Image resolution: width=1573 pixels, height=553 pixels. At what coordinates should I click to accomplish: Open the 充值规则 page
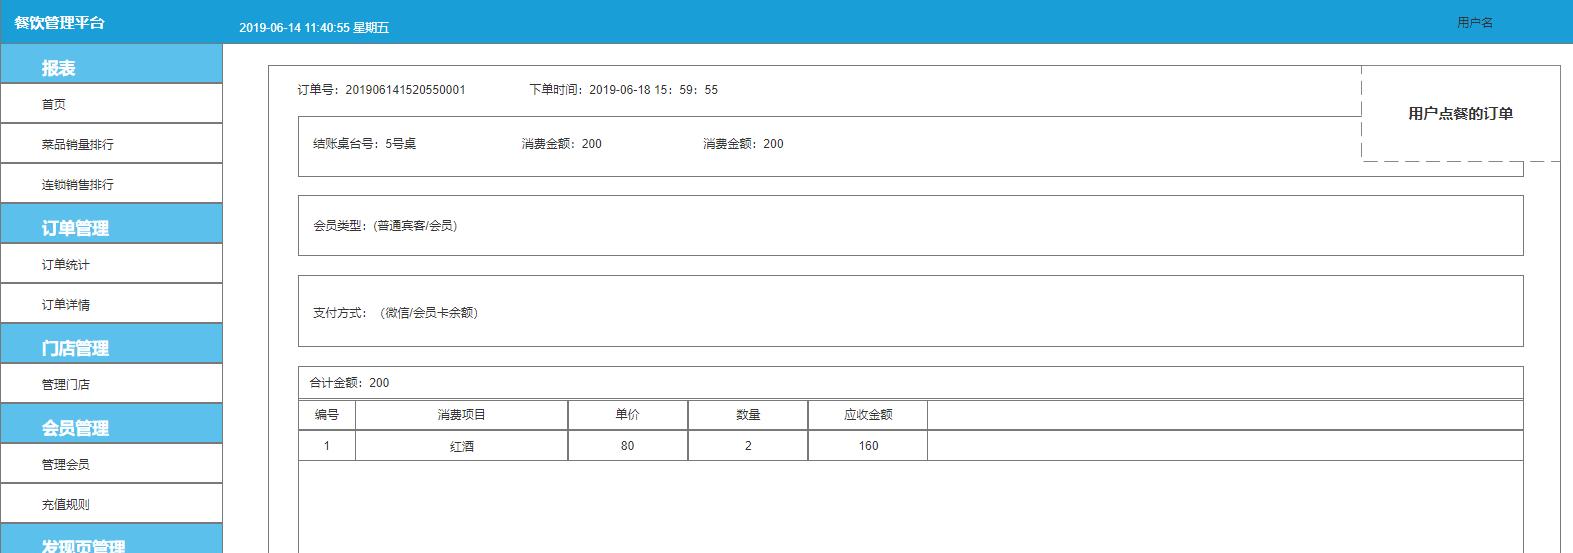65,504
